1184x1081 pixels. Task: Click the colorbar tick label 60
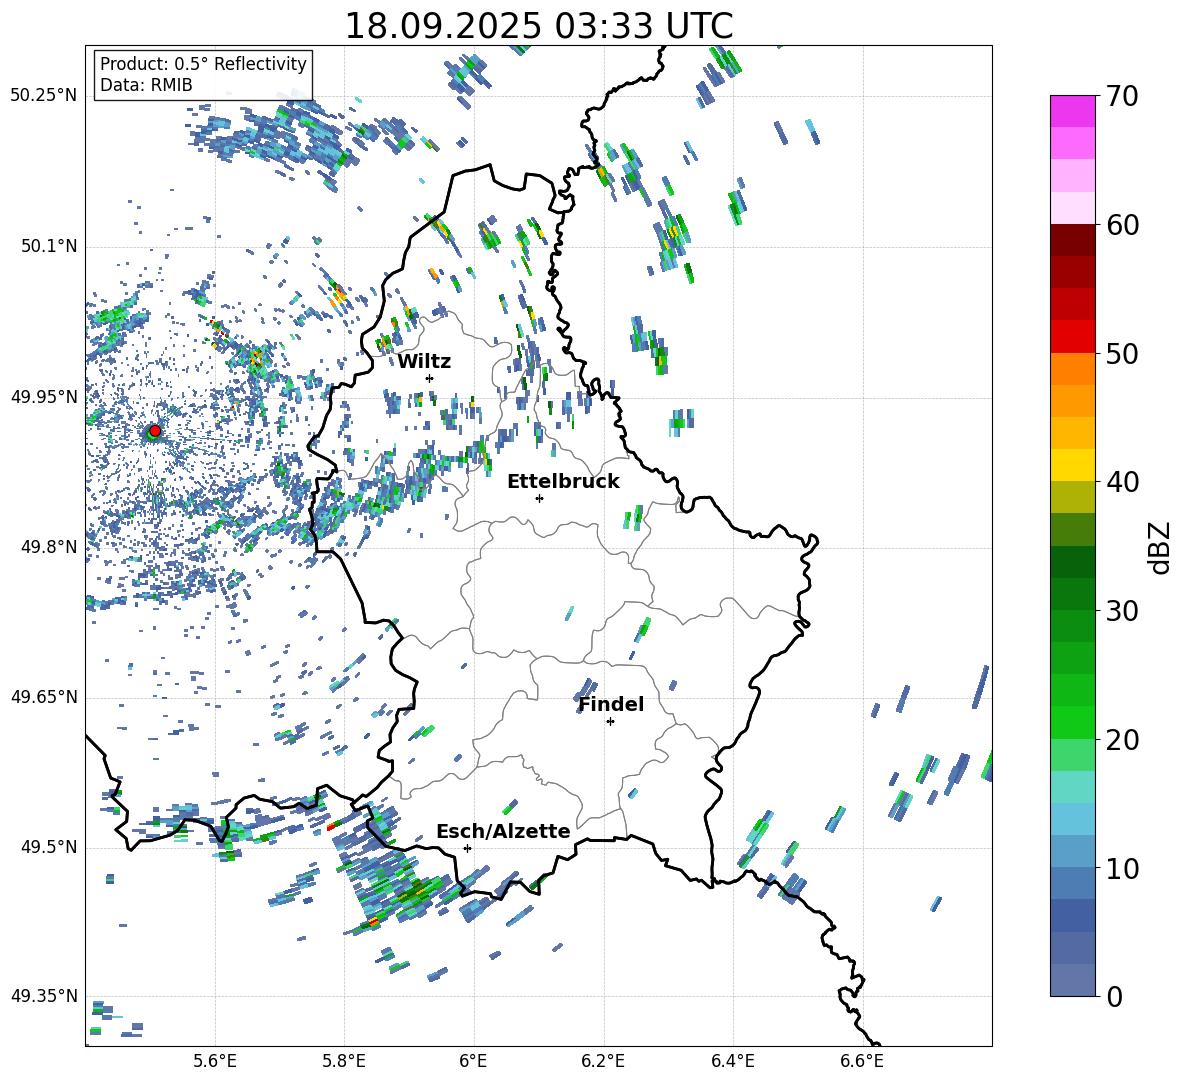1121,225
